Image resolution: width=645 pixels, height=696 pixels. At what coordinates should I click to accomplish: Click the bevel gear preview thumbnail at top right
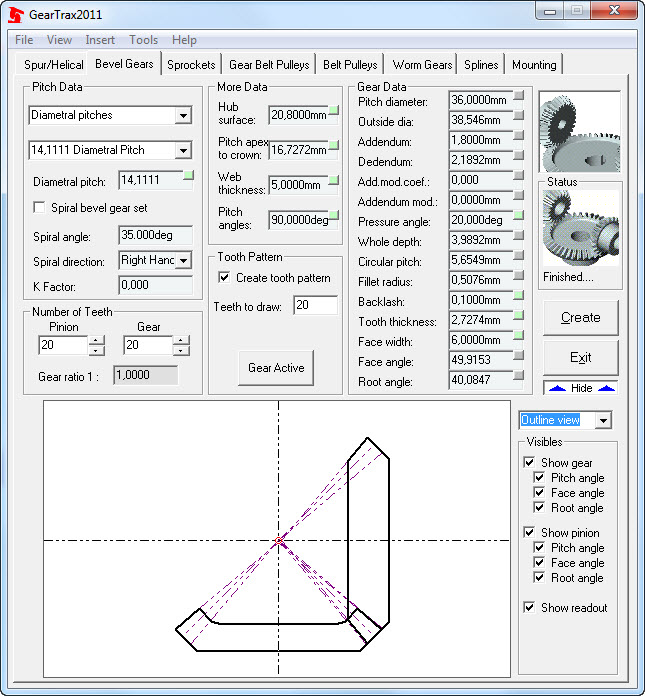pyautogui.click(x=579, y=132)
